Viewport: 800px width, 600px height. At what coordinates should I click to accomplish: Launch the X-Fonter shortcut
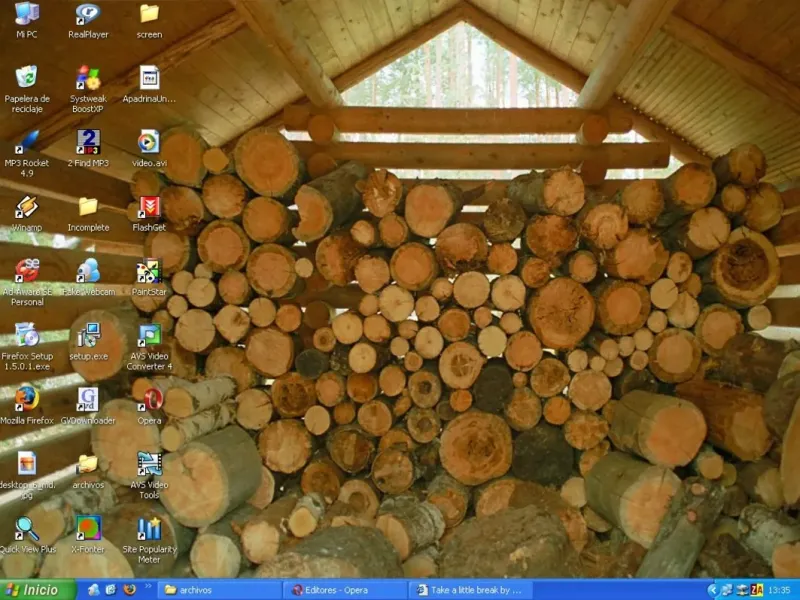pos(88,535)
